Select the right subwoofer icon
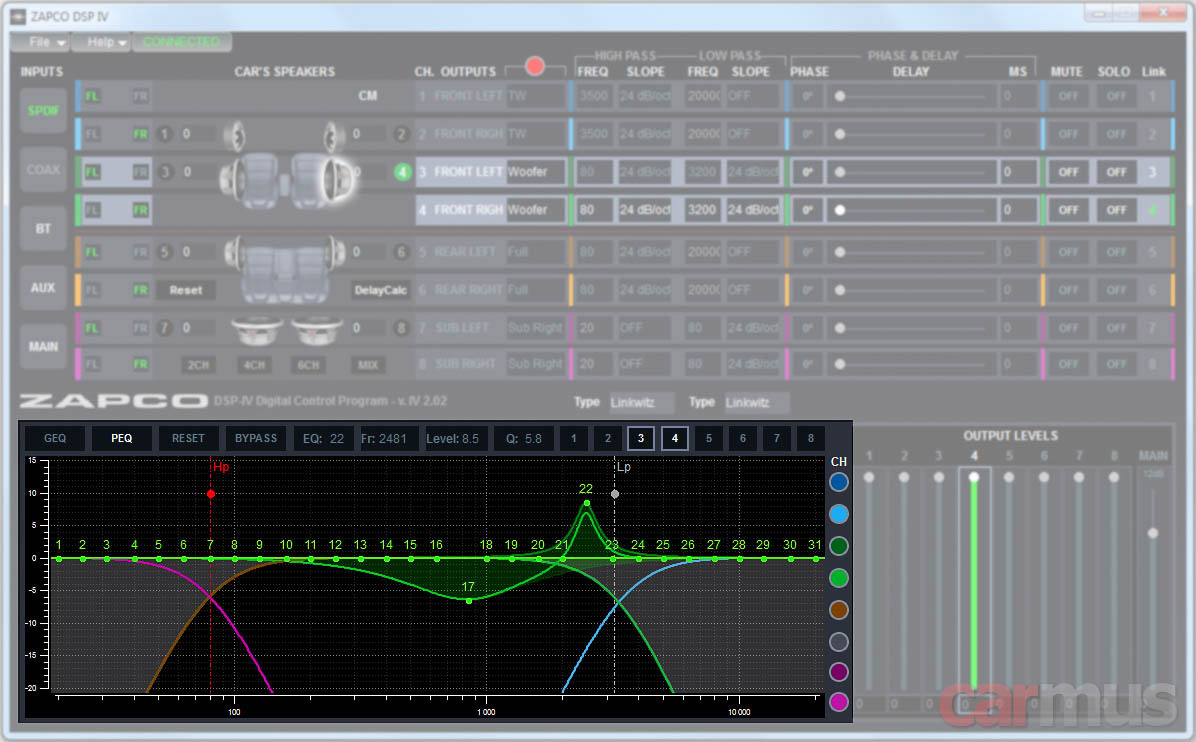Screen dimensions: 1196x742 pyautogui.click(x=316, y=331)
